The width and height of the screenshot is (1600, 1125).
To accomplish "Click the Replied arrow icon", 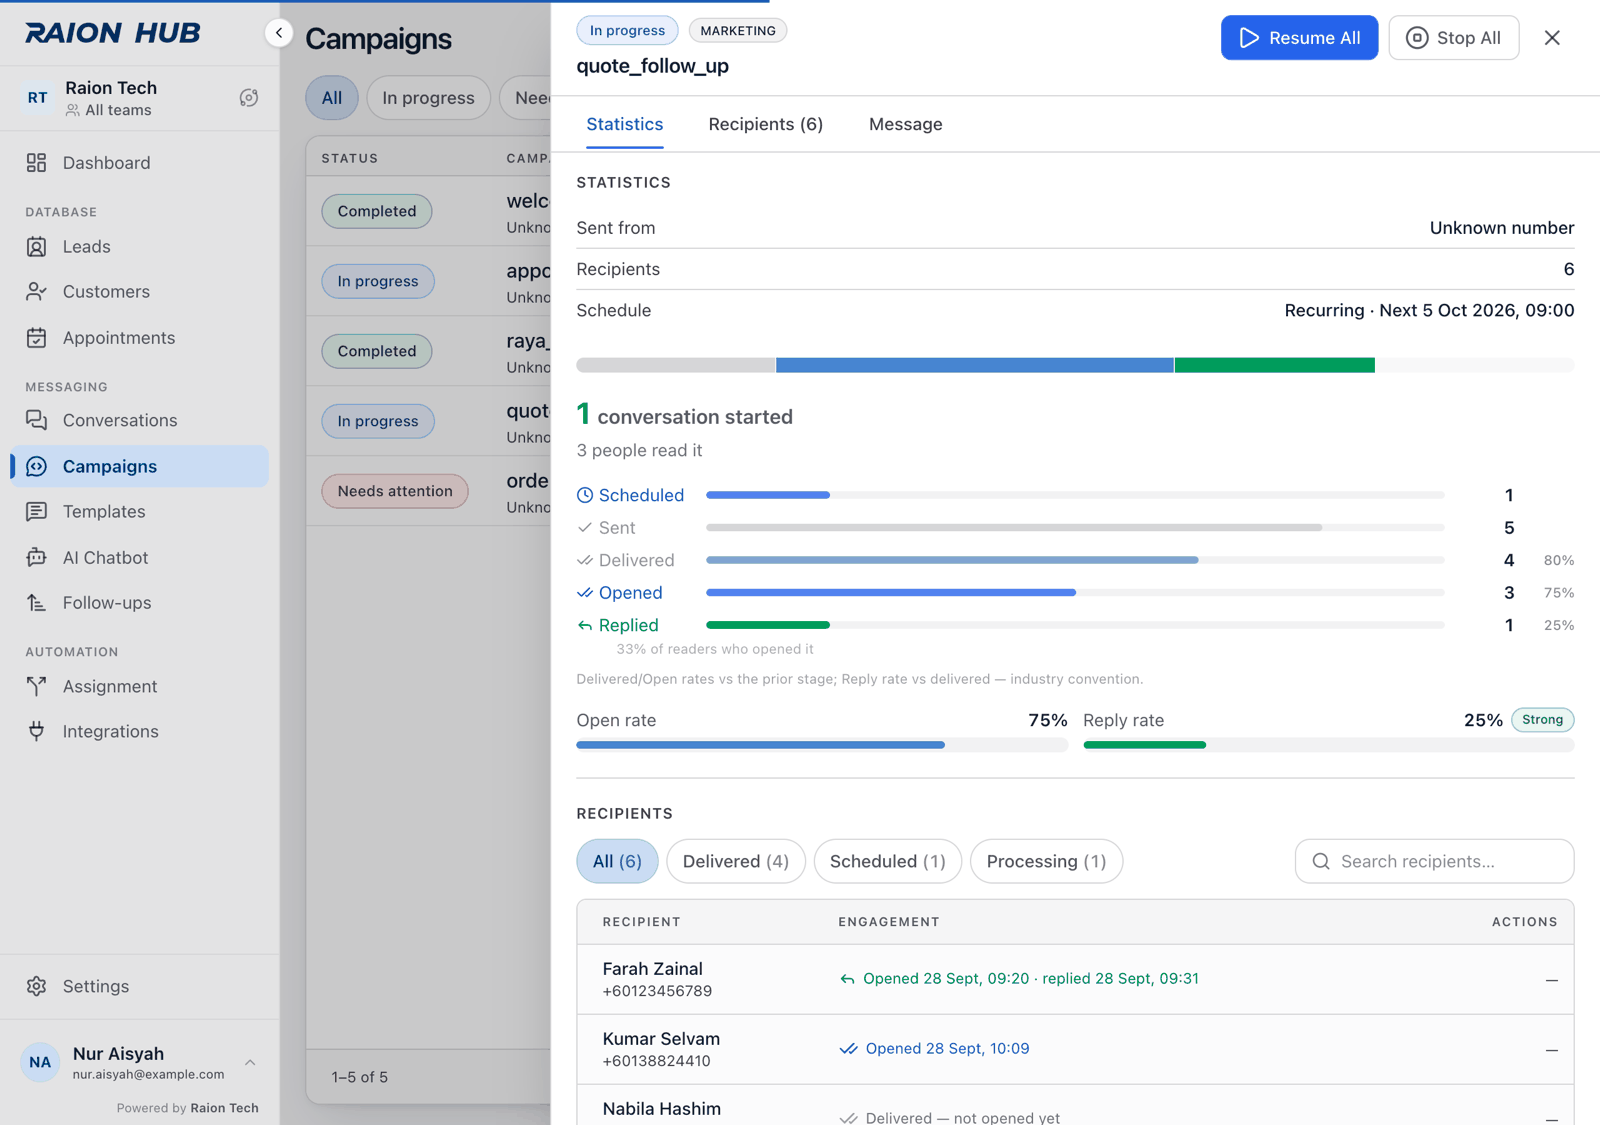I will point(585,626).
